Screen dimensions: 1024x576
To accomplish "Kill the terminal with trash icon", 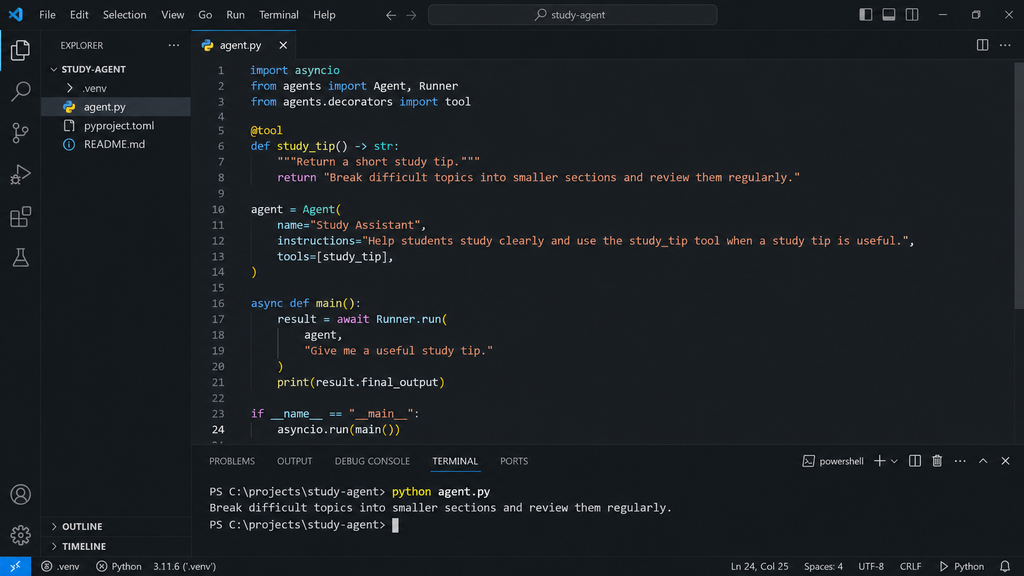I will pos(937,461).
